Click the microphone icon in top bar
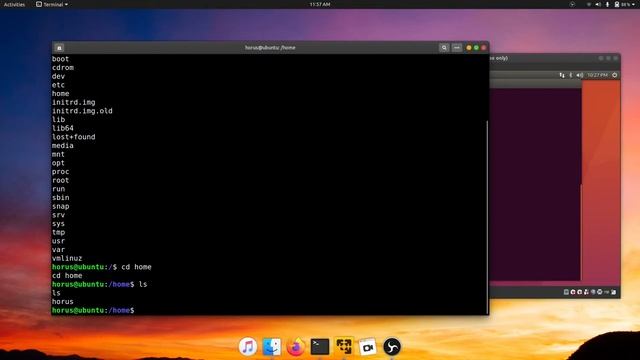 [x=607, y=4]
